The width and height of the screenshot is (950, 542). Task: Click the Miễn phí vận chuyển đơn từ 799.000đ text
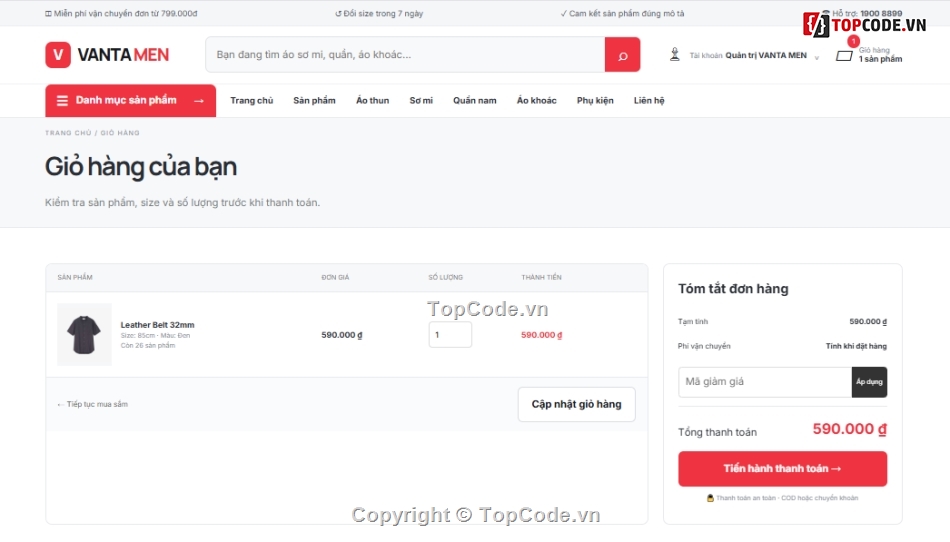coord(121,13)
